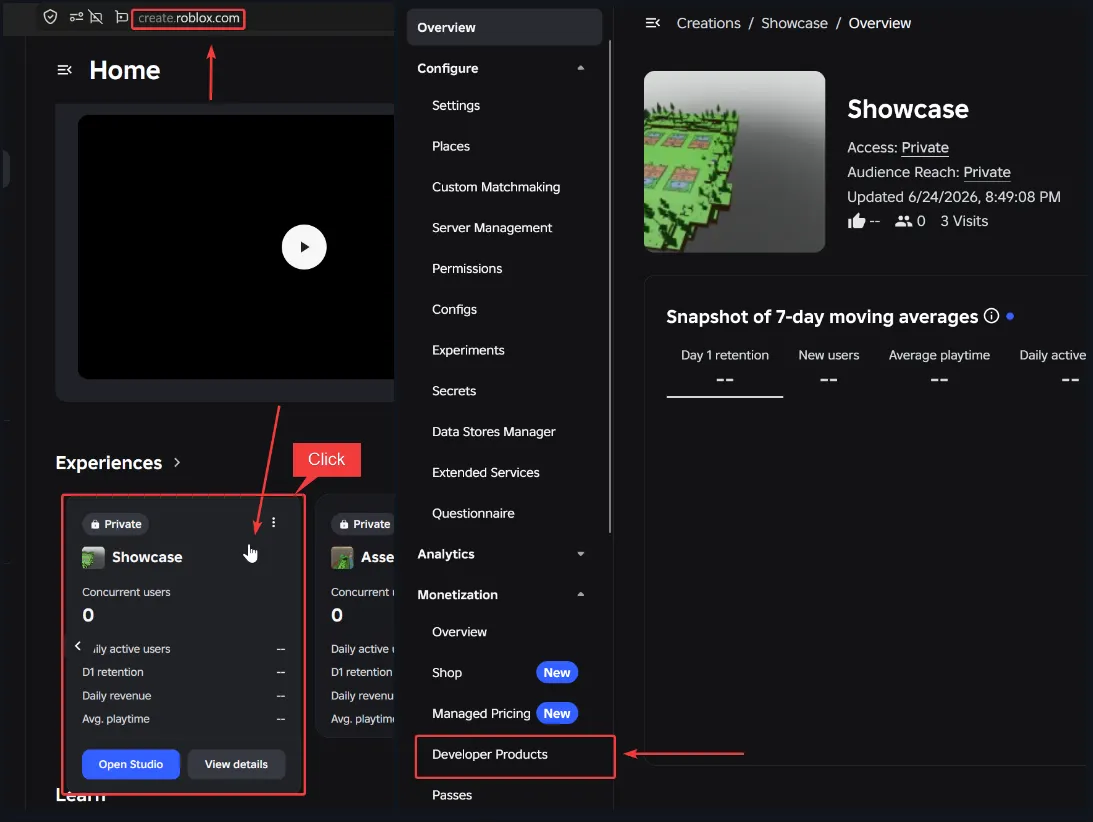
Task: Open Managed Pricing page
Action: pos(481,713)
